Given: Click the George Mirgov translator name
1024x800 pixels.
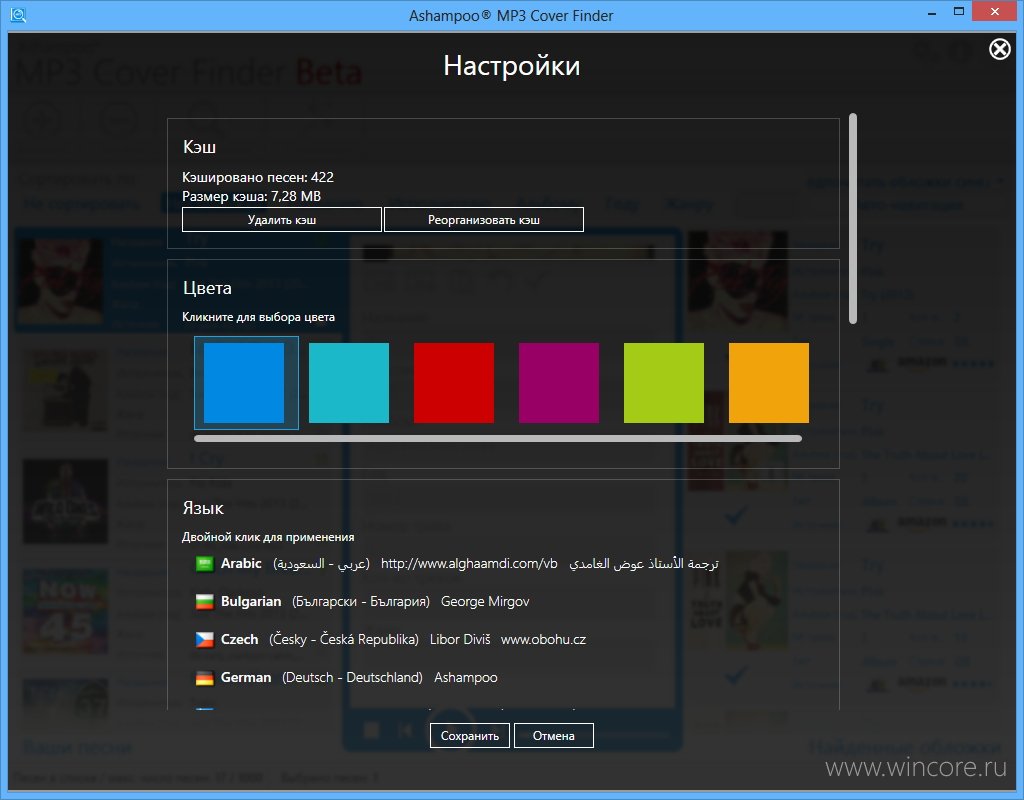Looking at the screenshot, I should click(485, 601).
